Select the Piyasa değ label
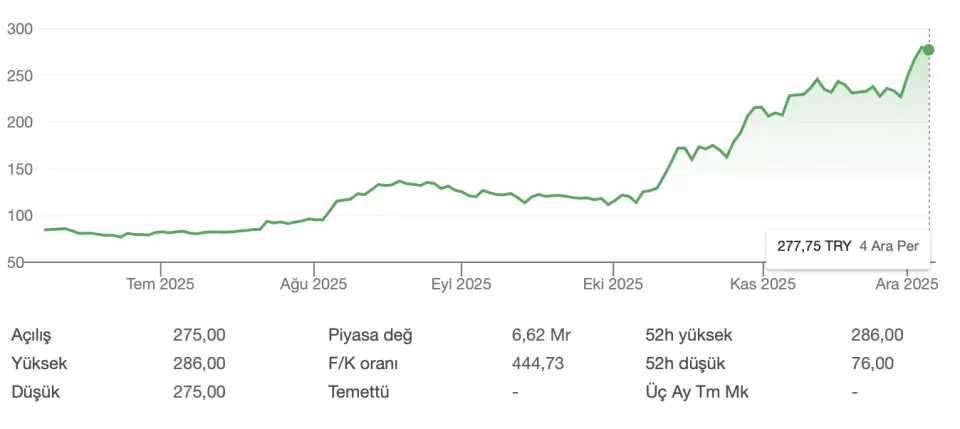 370,335
